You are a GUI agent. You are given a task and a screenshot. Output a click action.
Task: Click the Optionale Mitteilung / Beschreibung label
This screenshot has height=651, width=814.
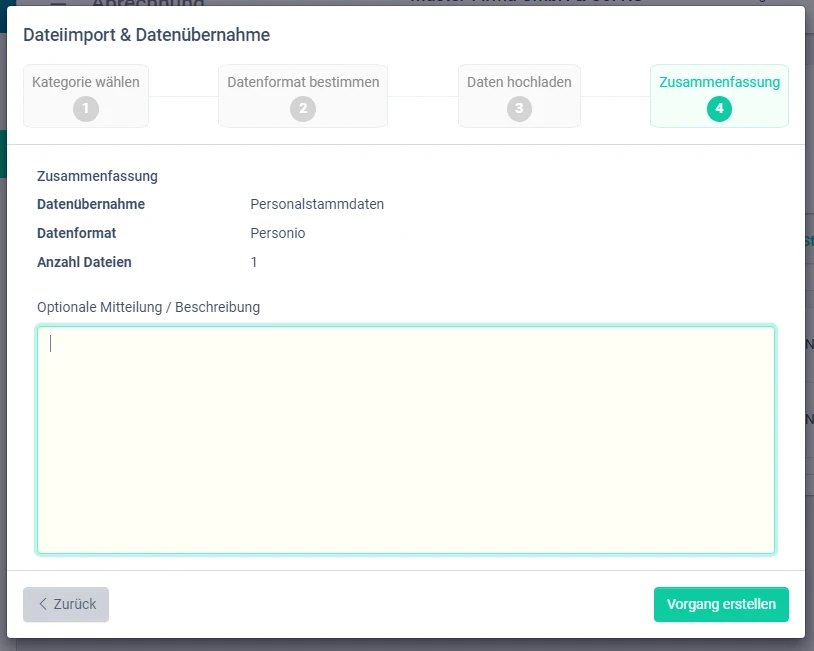tap(148, 307)
